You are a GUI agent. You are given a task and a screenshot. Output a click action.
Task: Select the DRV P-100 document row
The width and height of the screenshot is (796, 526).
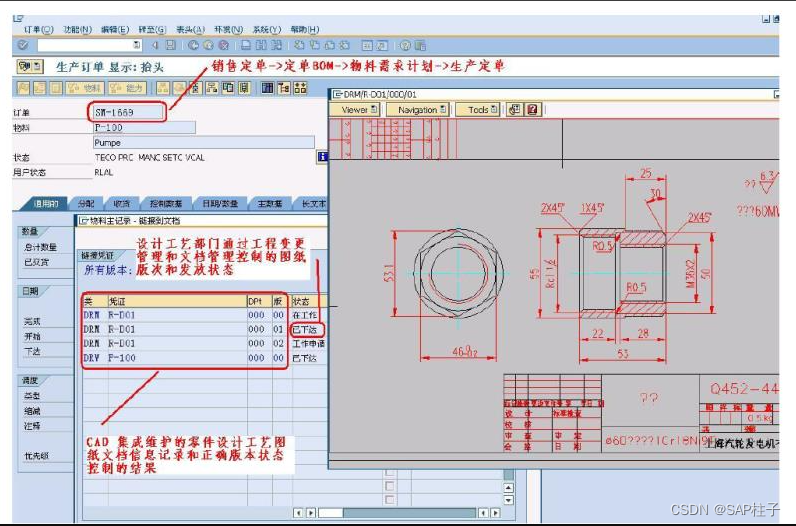coord(204,358)
